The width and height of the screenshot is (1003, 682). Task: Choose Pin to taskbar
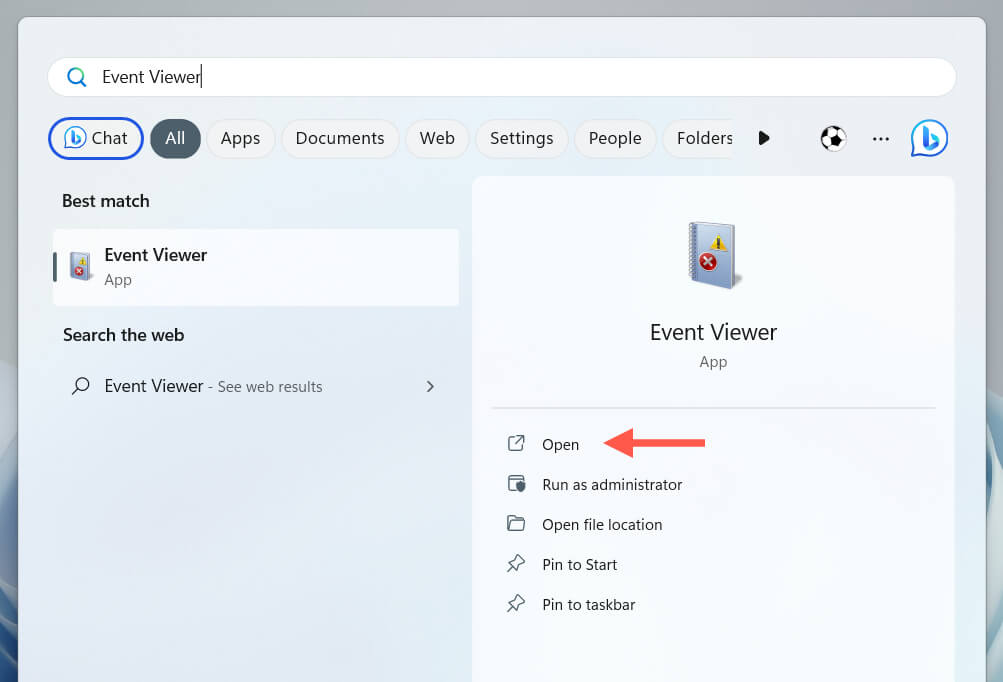(x=588, y=605)
